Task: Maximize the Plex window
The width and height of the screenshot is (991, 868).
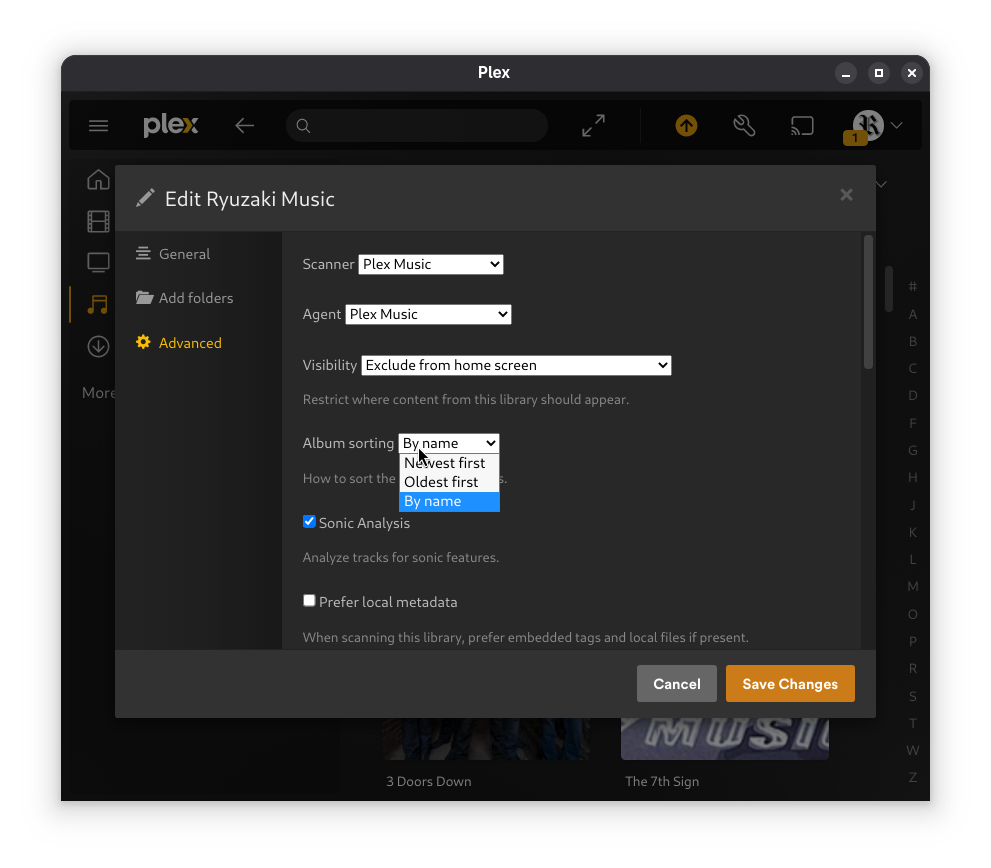Action: (879, 73)
